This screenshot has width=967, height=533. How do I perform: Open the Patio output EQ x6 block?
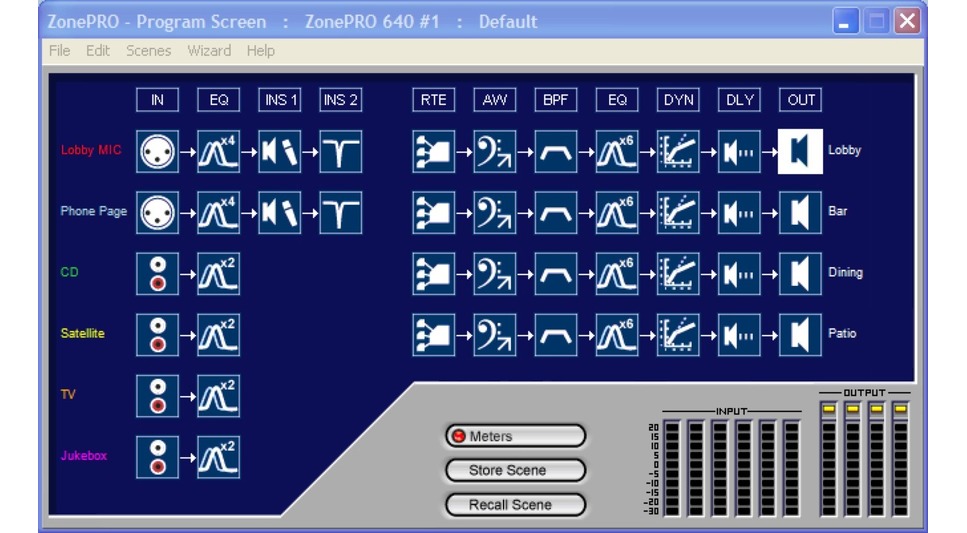coord(617,334)
